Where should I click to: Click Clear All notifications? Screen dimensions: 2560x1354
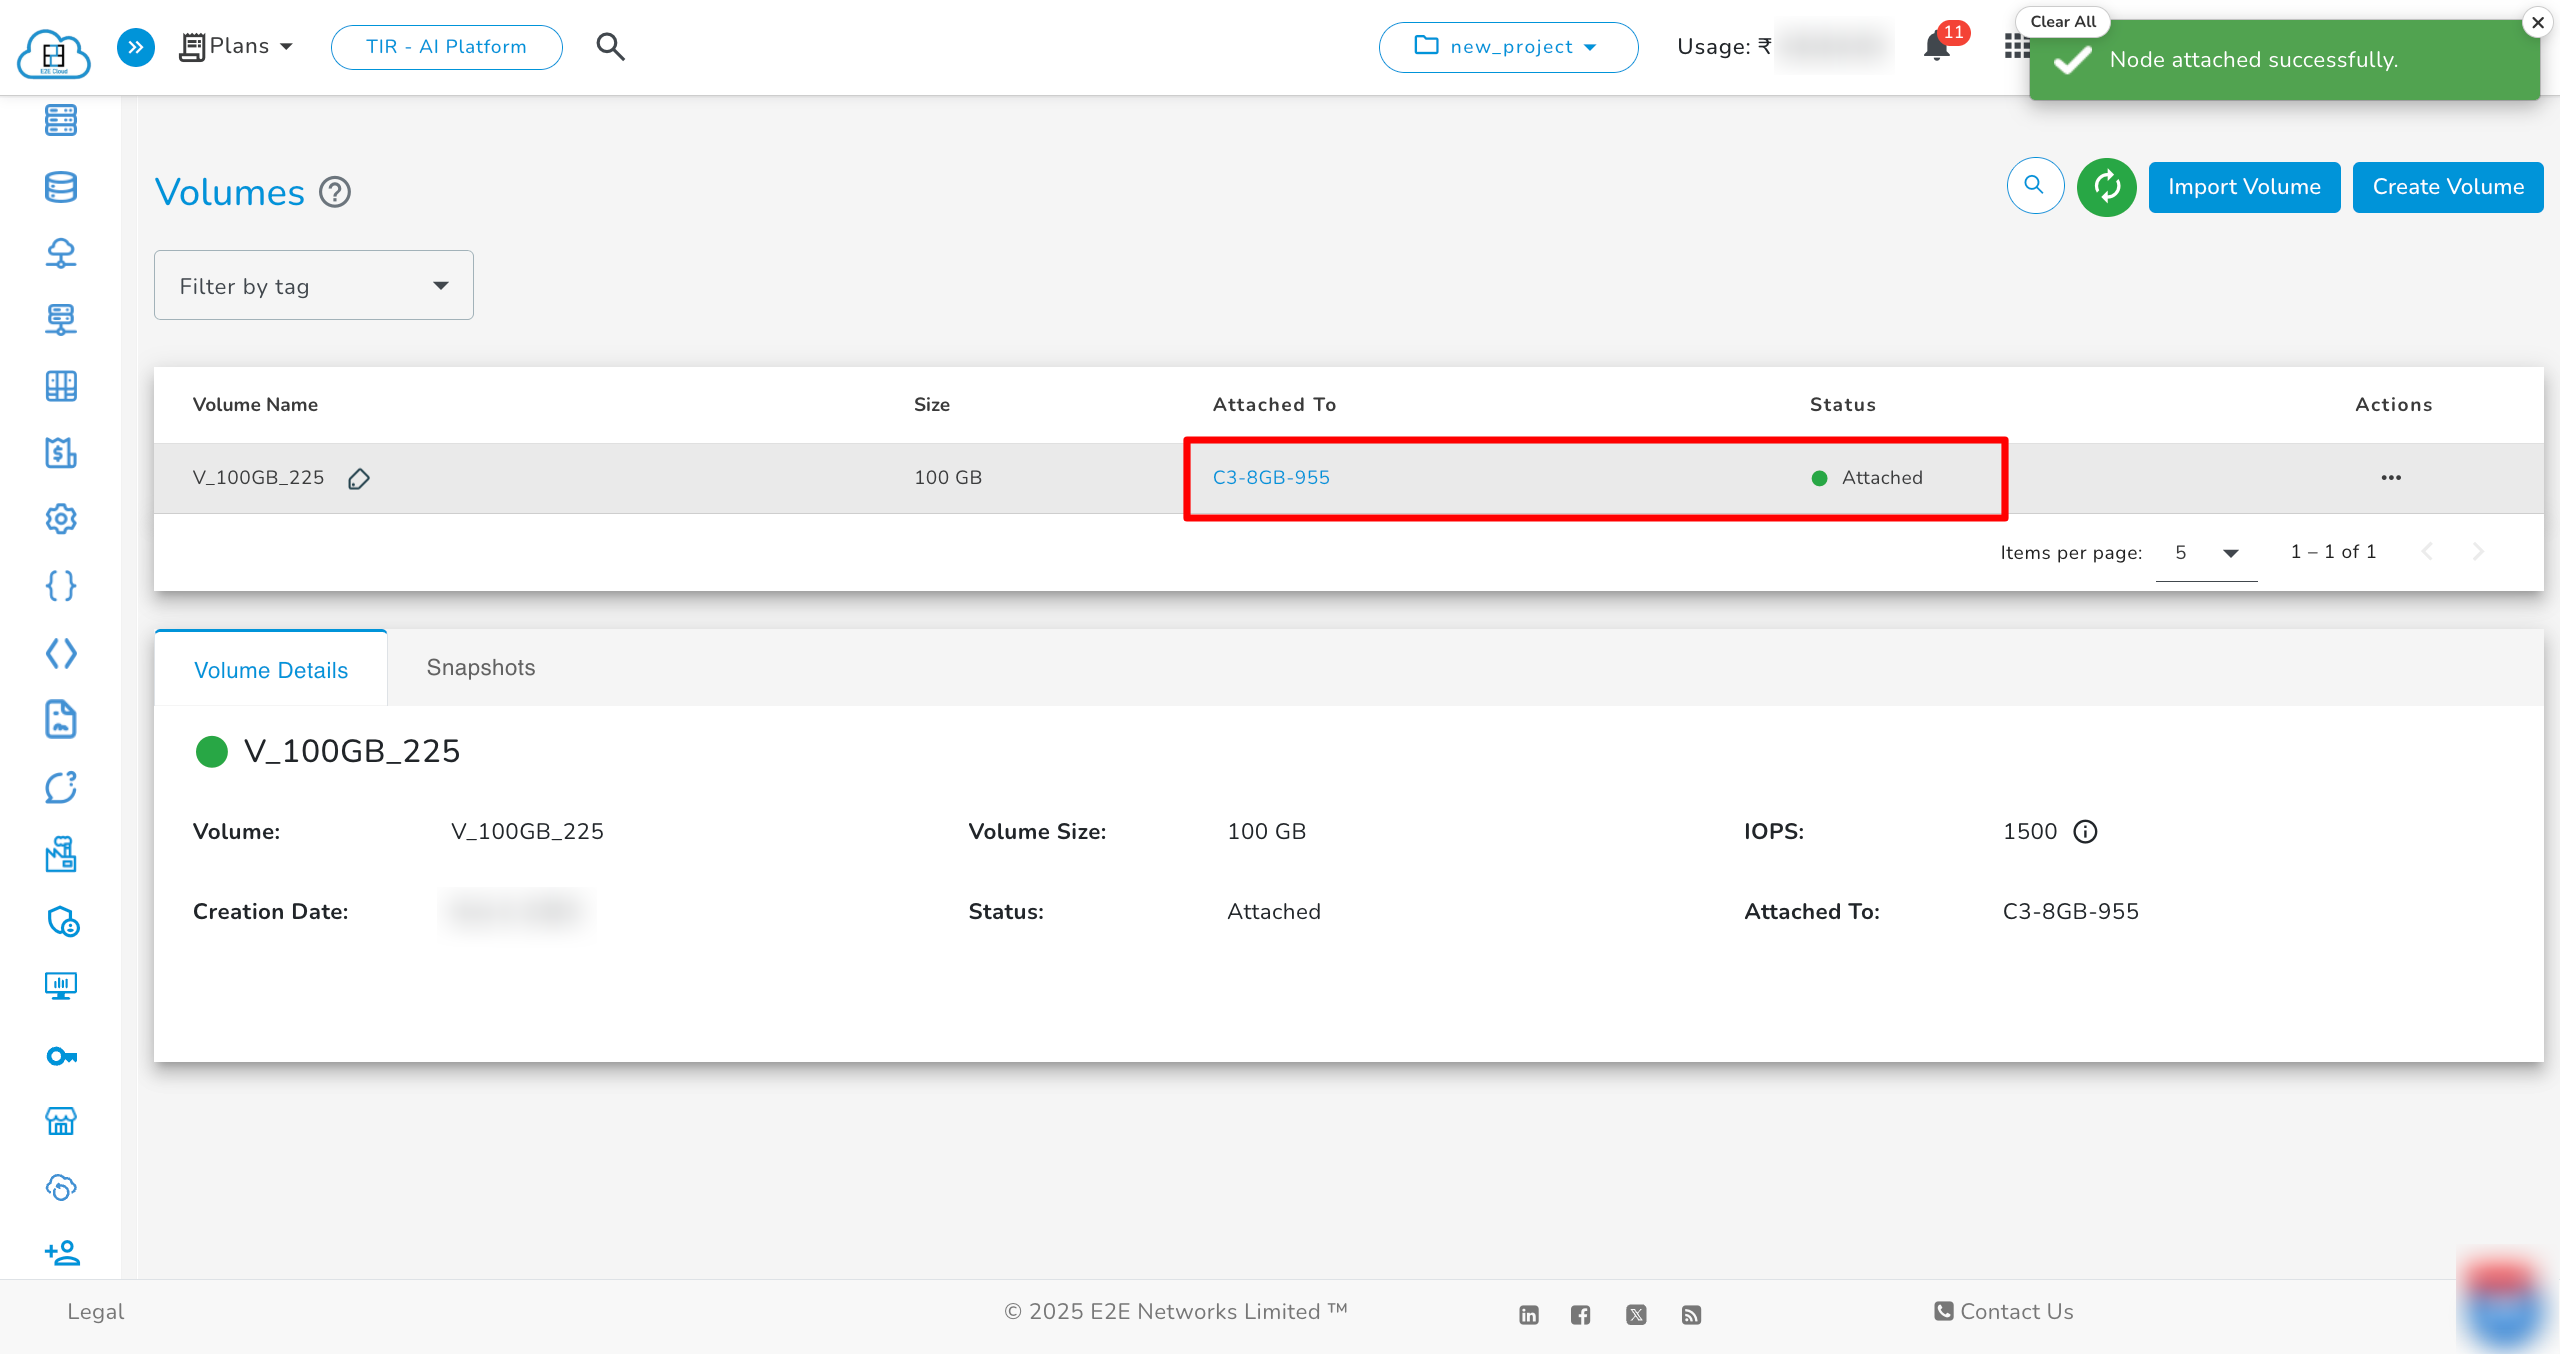pyautogui.click(x=2062, y=22)
